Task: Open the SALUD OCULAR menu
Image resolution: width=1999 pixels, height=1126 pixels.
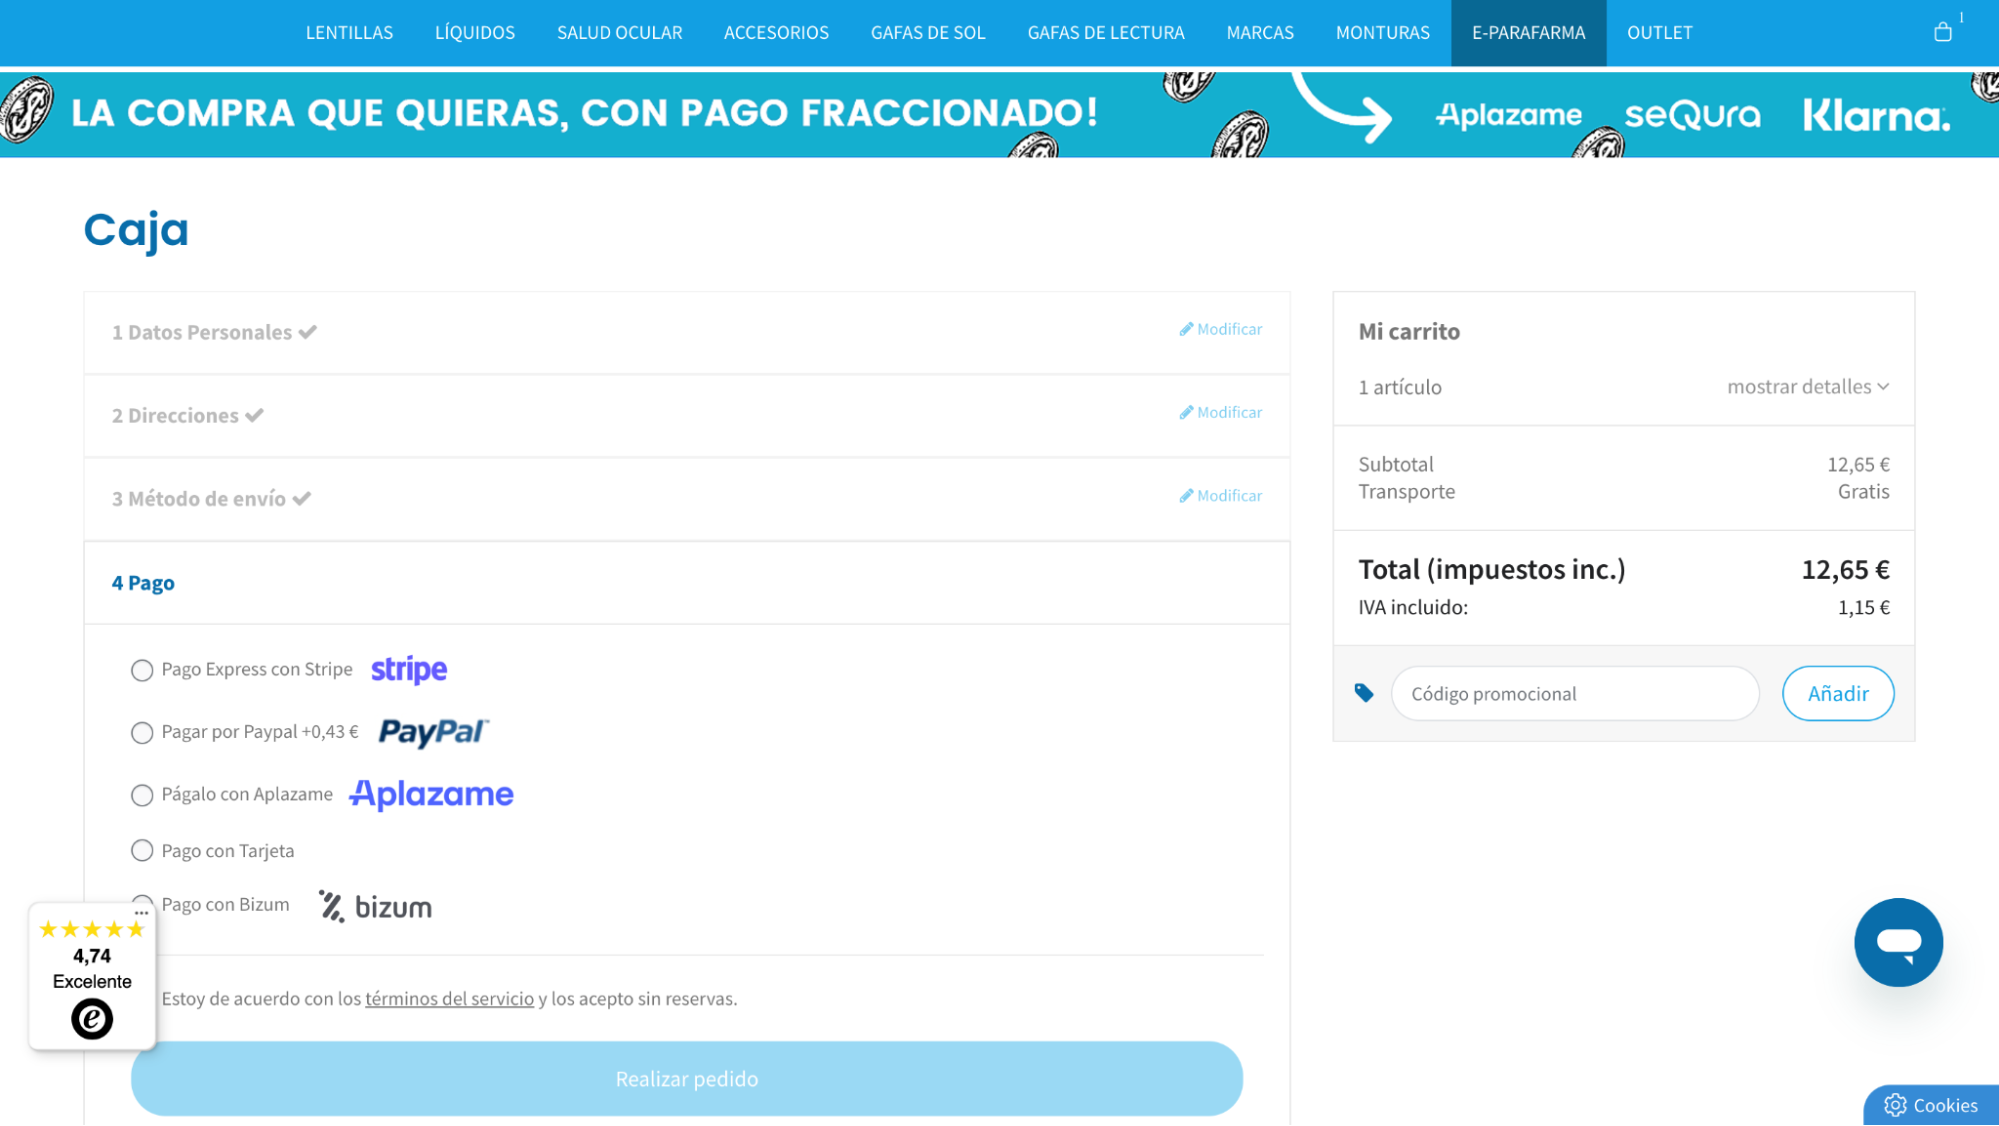Action: point(620,32)
